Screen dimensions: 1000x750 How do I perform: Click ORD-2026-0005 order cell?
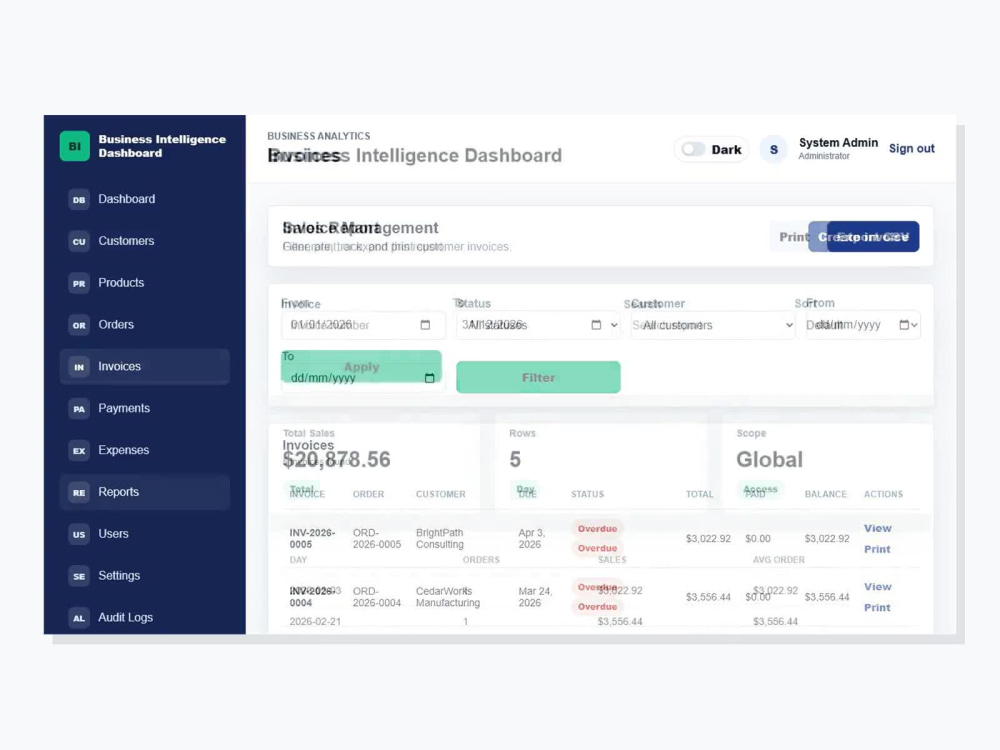[376, 538]
